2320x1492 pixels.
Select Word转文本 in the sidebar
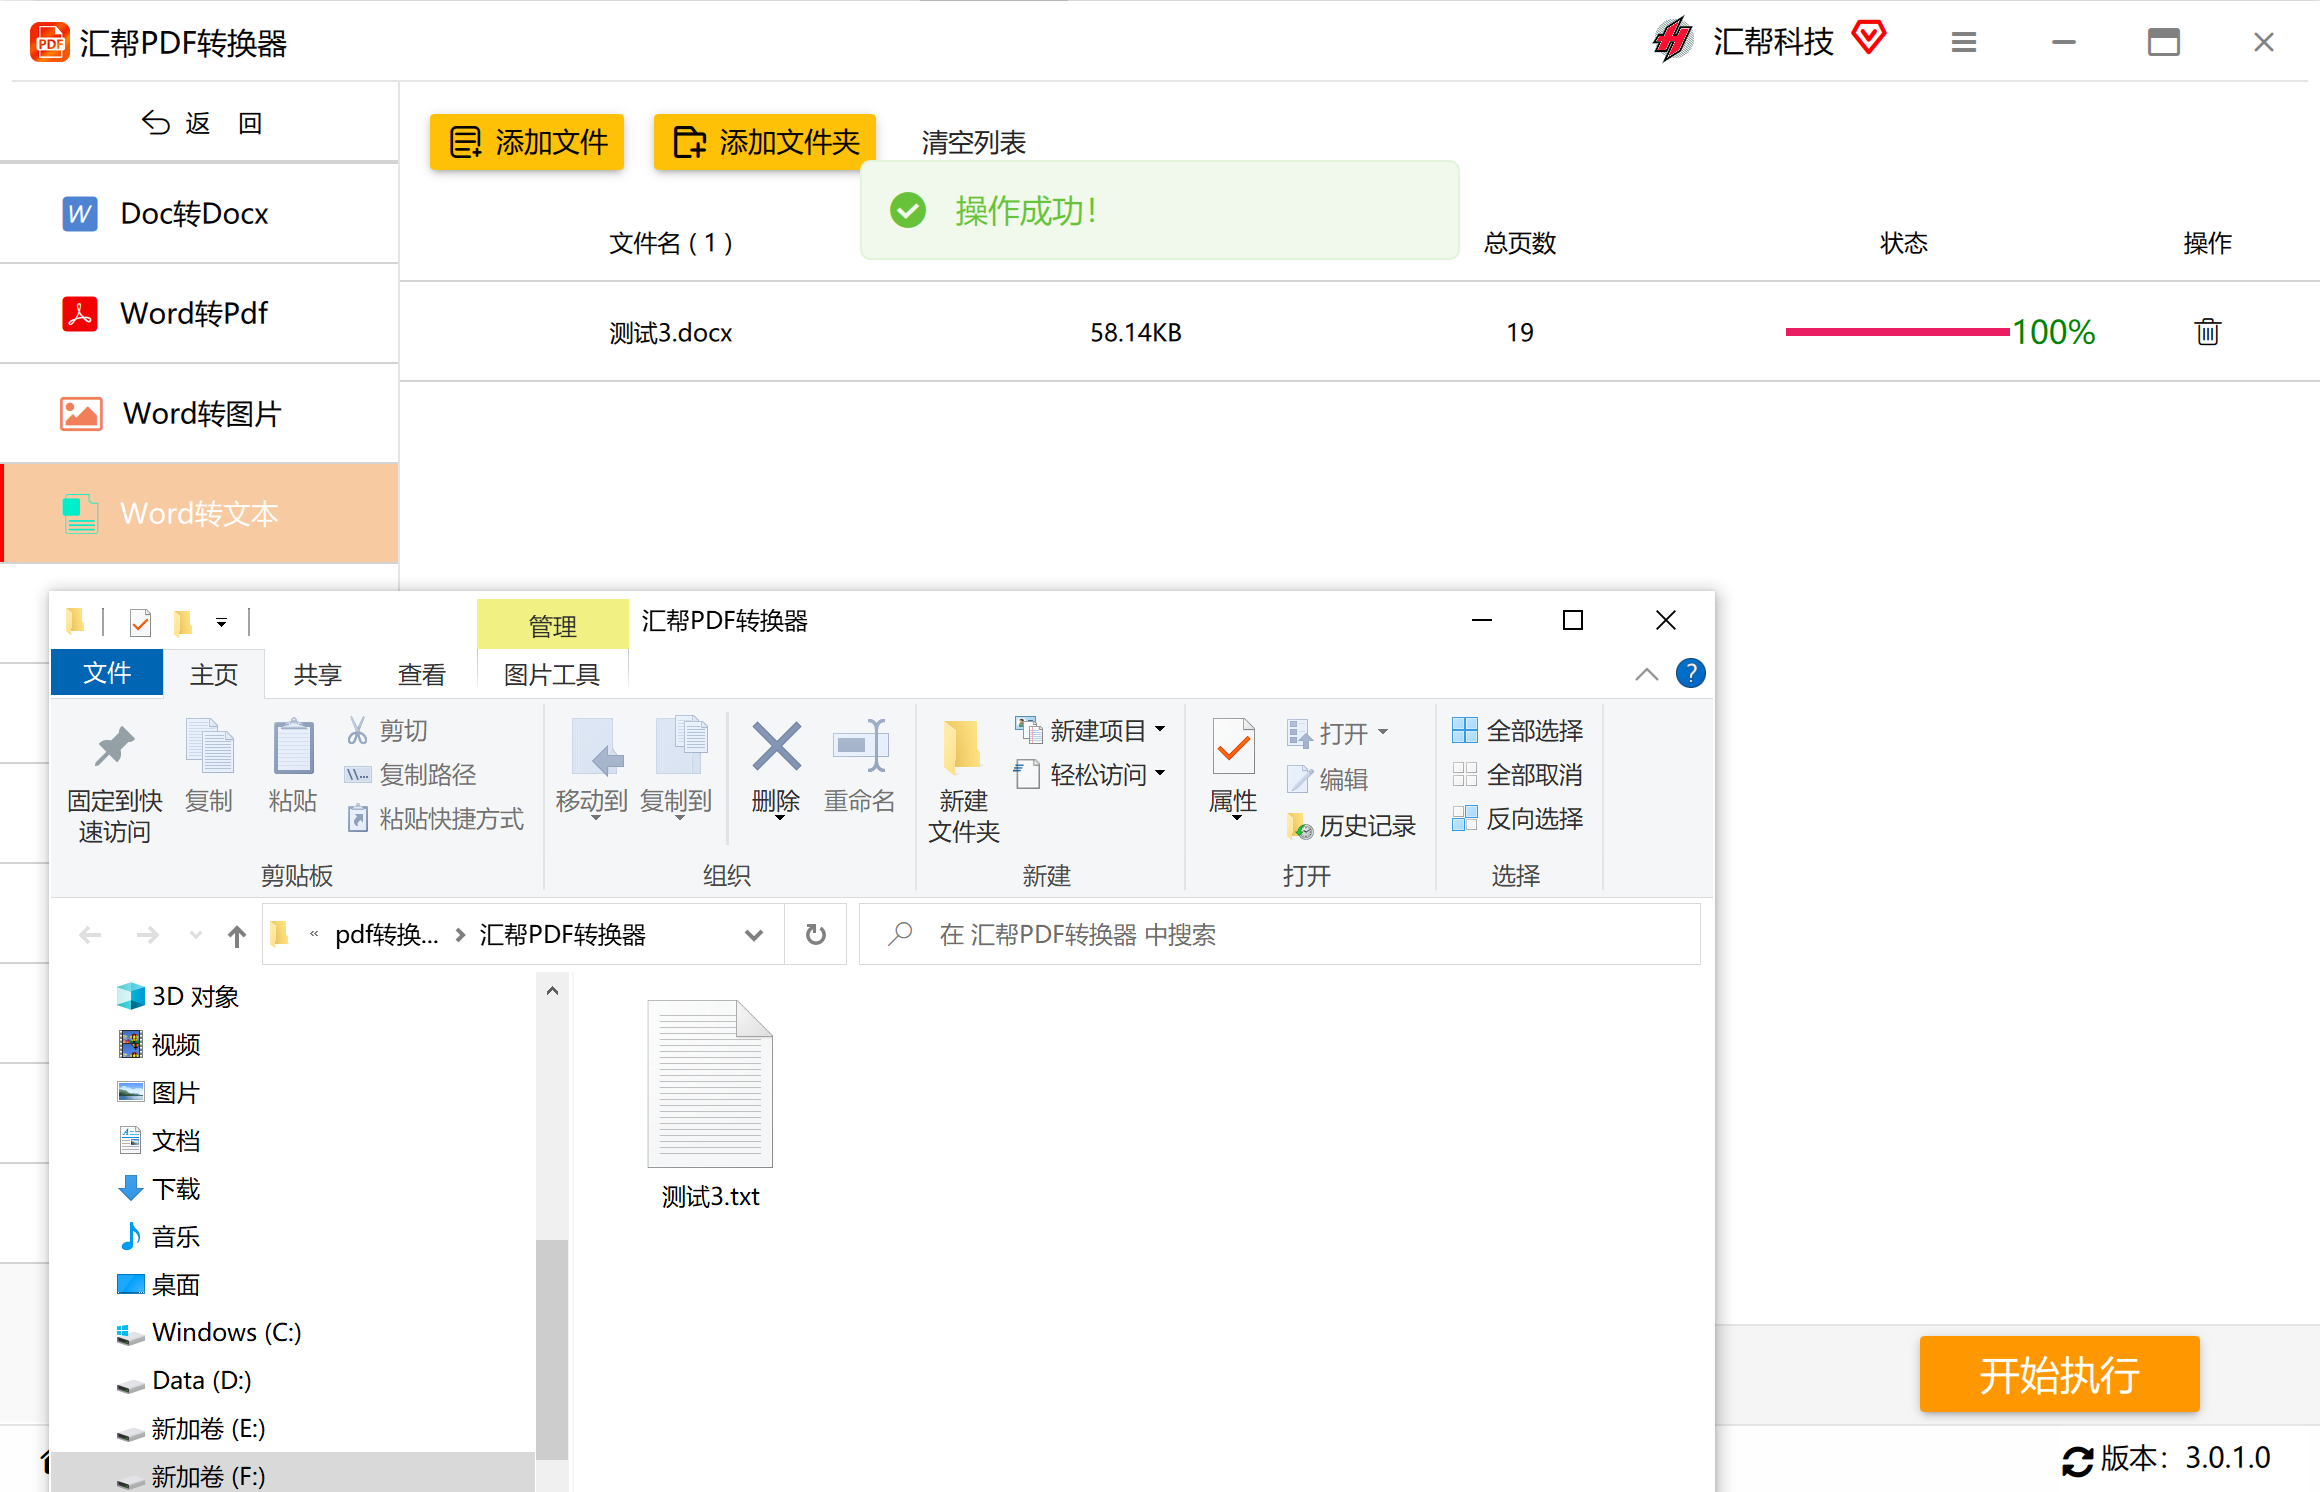point(199,513)
